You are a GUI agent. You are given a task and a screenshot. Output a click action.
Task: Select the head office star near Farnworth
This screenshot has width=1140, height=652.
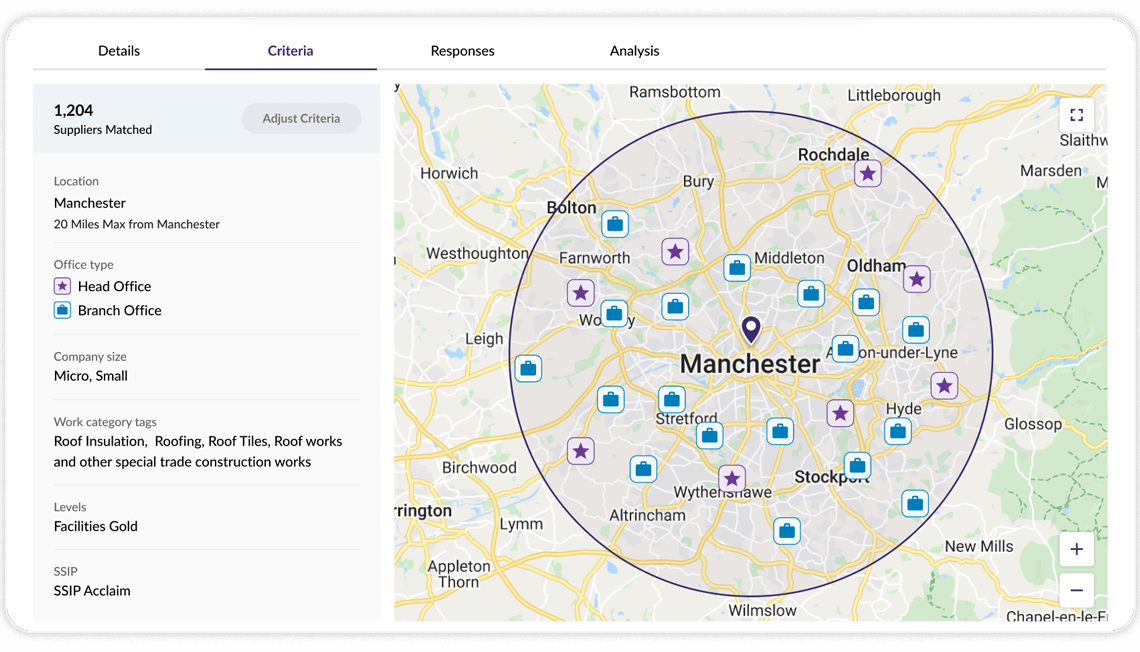[x=675, y=252]
